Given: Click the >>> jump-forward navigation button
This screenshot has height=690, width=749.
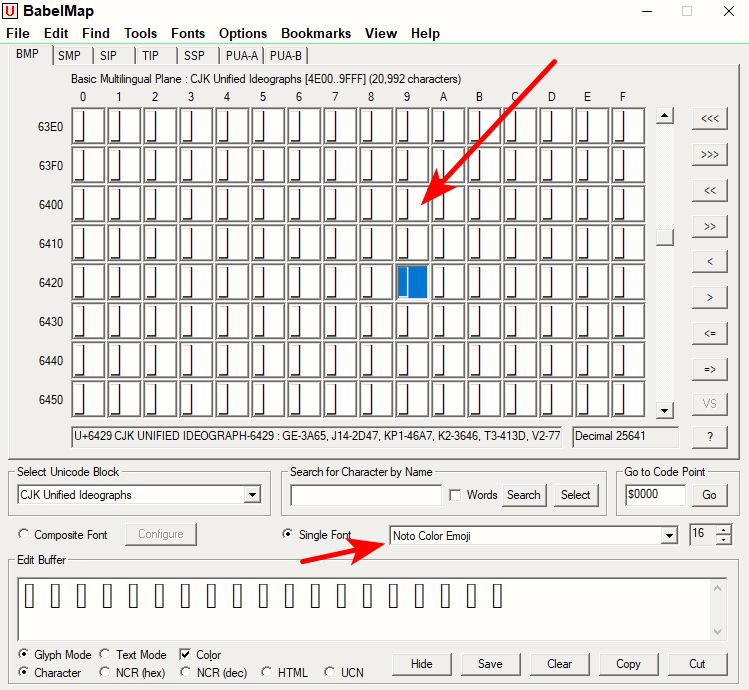Looking at the screenshot, I should [709, 154].
